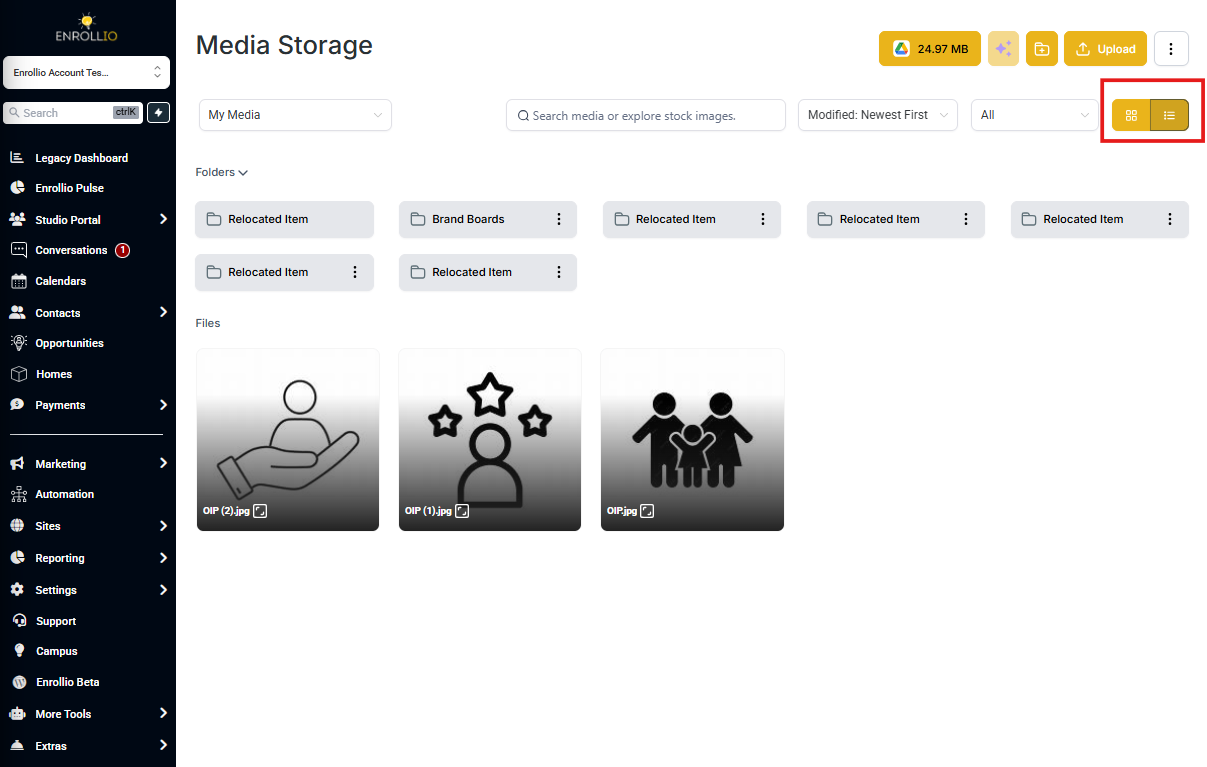Open the My Media dropdown
The height and width of the screenshot is (767, 1207).
(x=295, y=115)
